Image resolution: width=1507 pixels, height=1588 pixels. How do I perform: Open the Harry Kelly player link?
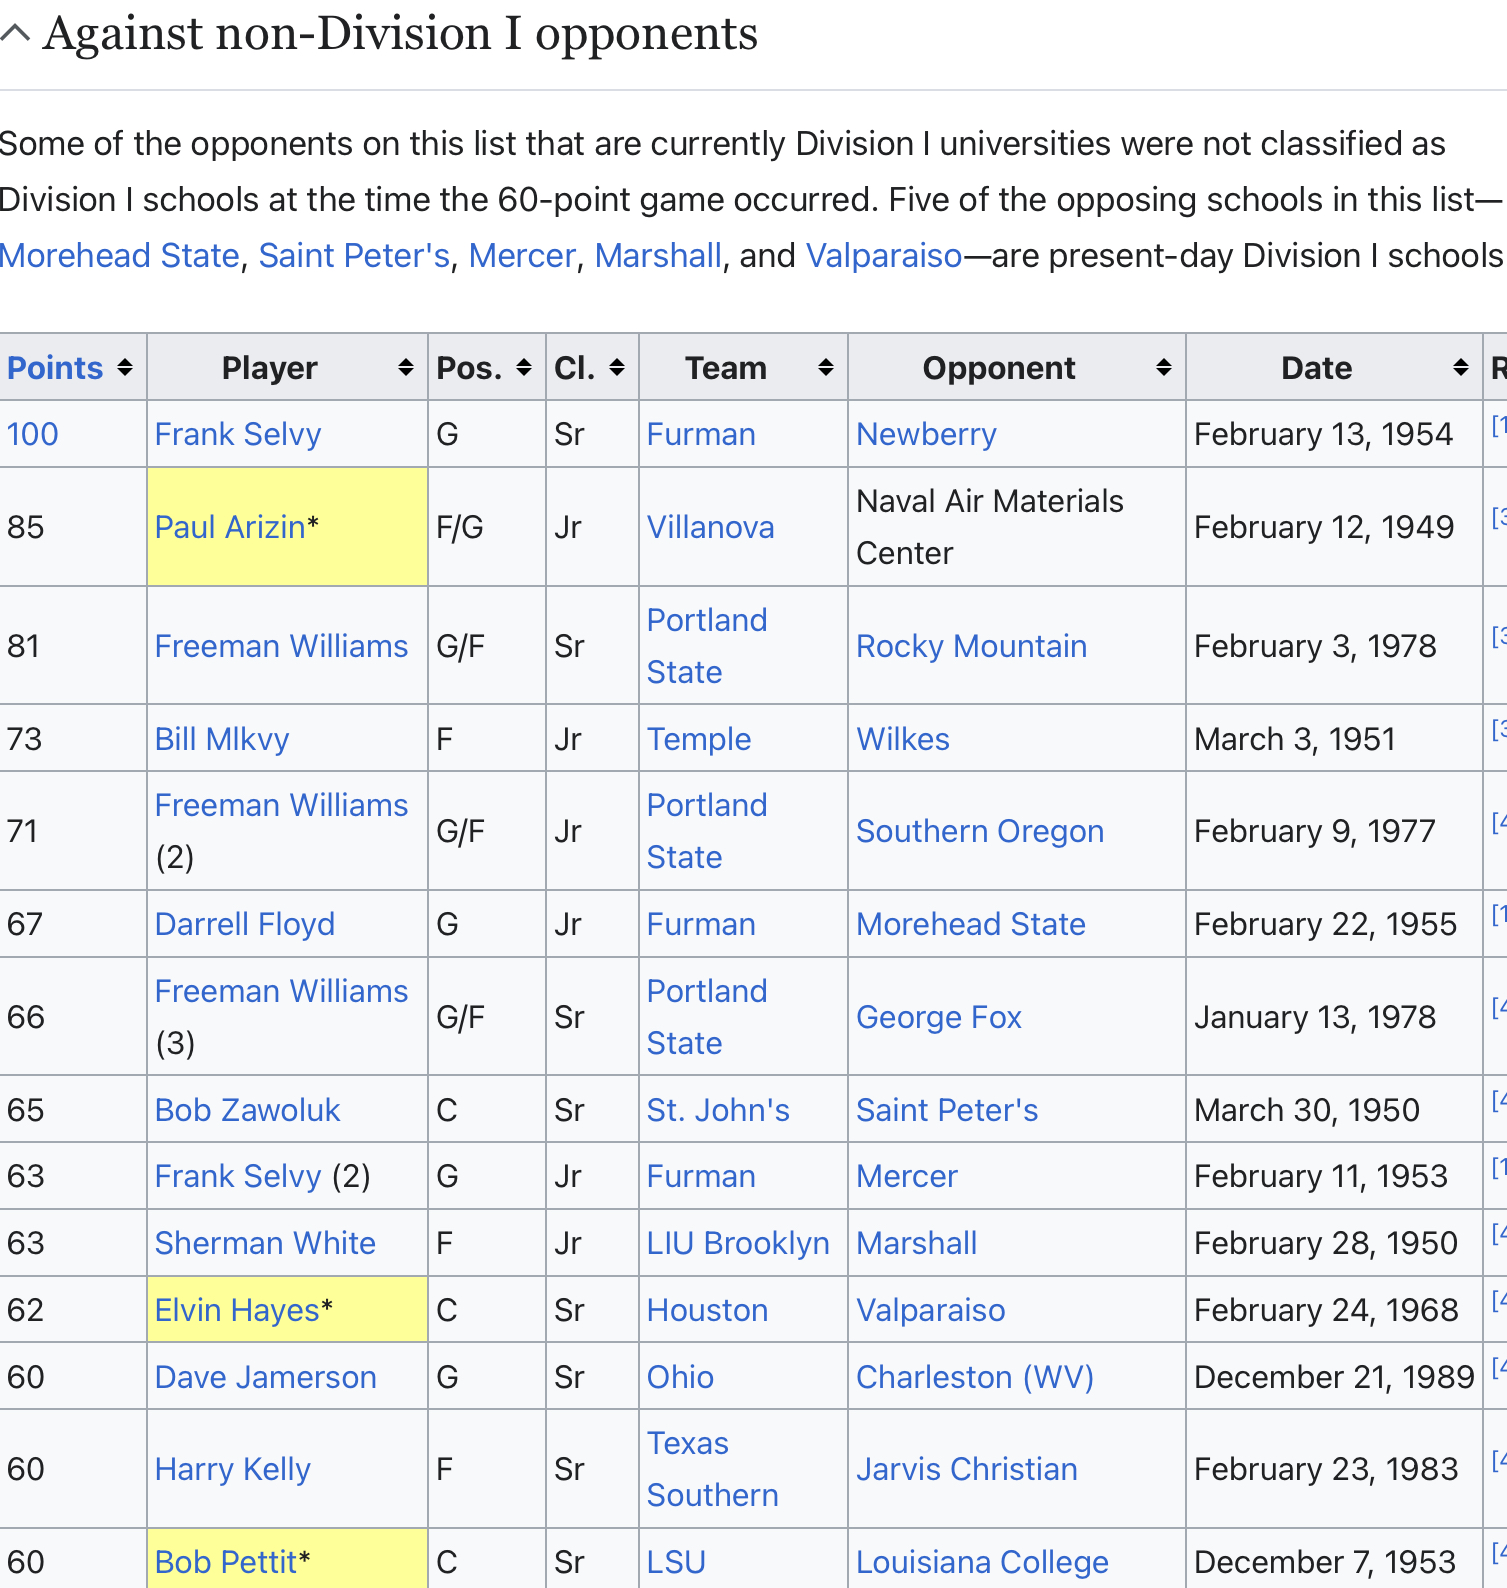click(233, 1469)
